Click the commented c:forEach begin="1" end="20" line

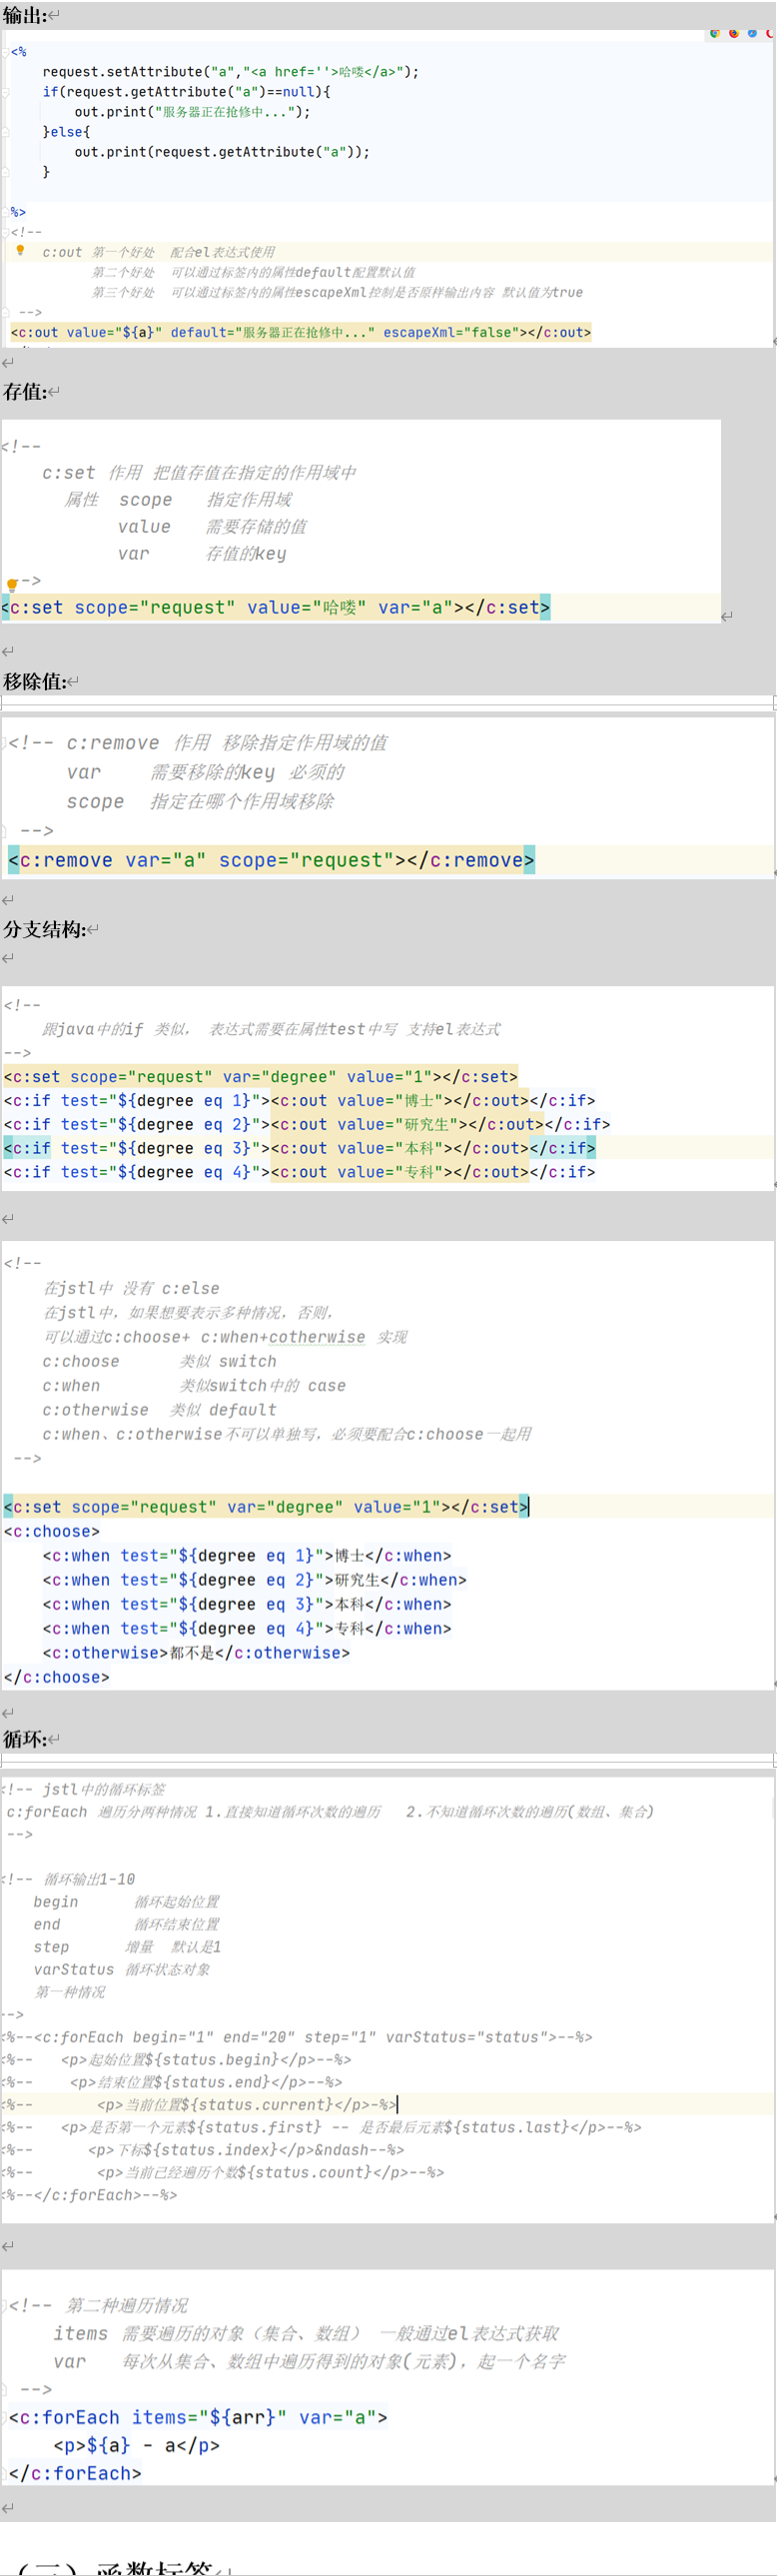297,2036
